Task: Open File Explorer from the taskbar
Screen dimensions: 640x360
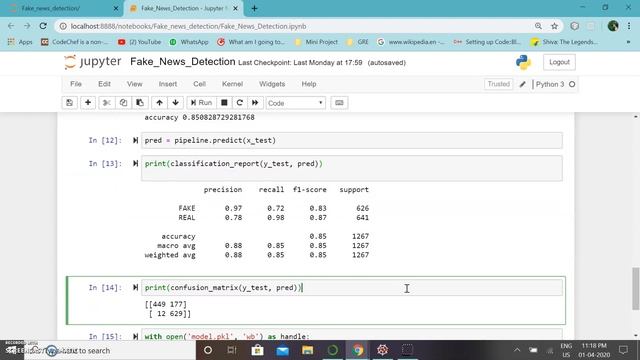Action: pyautogui.click(x=307, y=350)
